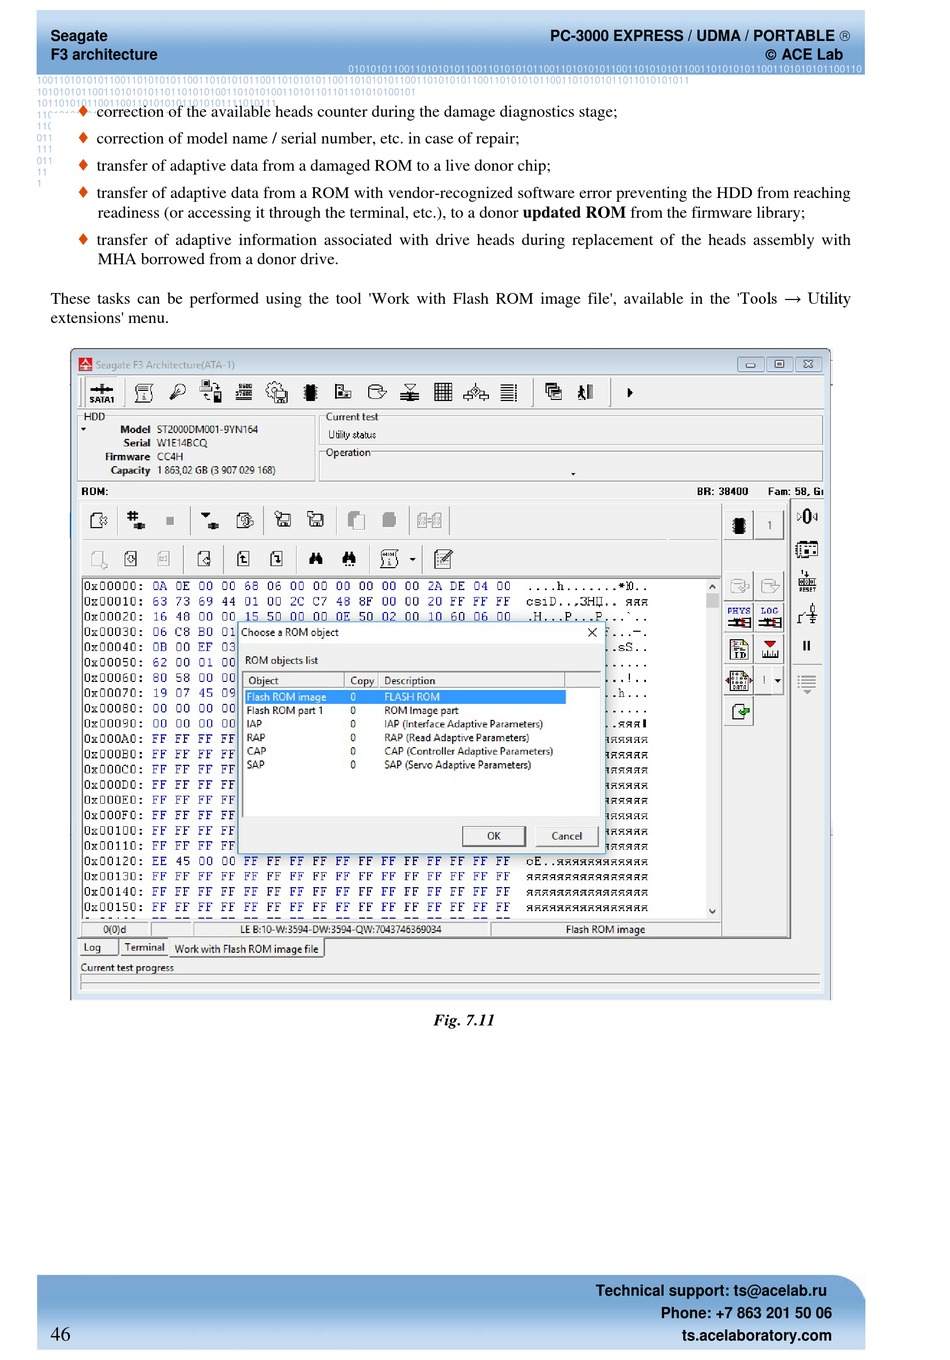Viewport: 950px width, 1360px height.
Task: Open the dropdown arrow beside exclamation button
Action: [778, 681]
